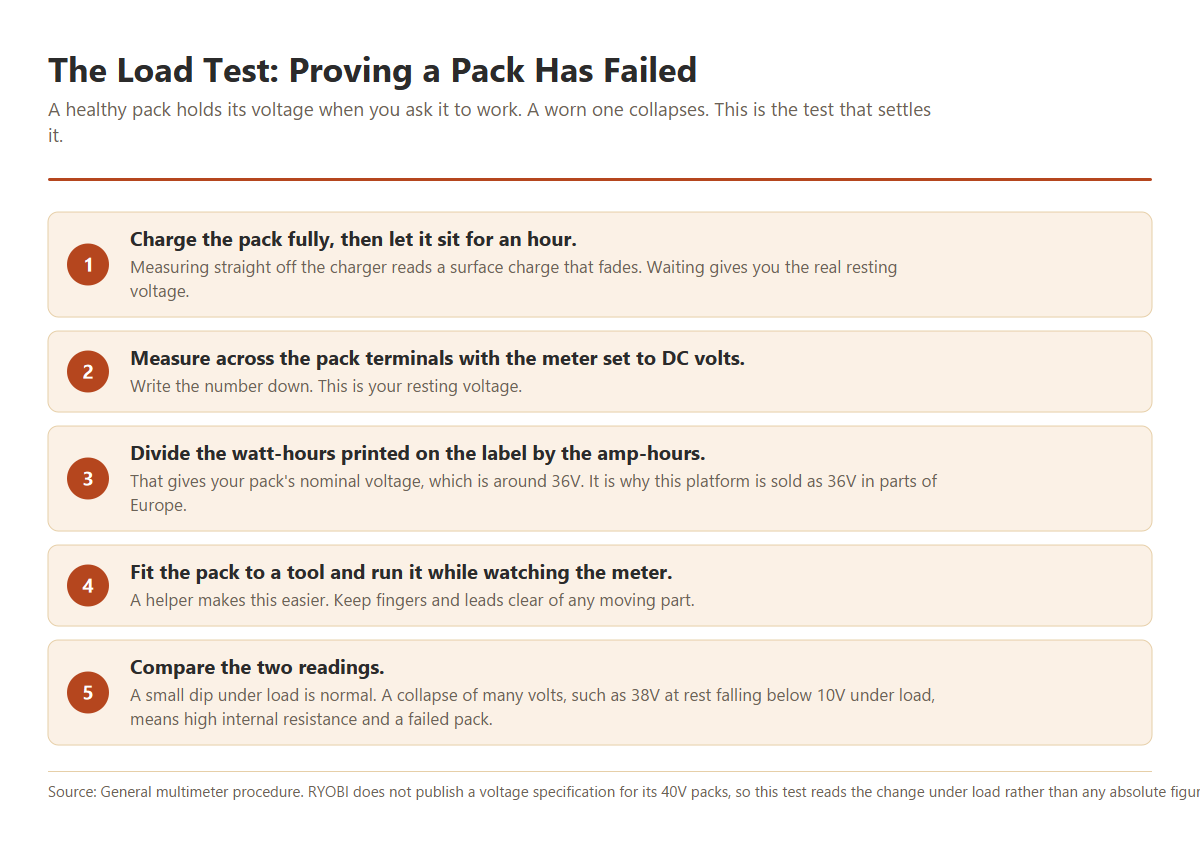Click the step 2 number badge

[88, 372]
